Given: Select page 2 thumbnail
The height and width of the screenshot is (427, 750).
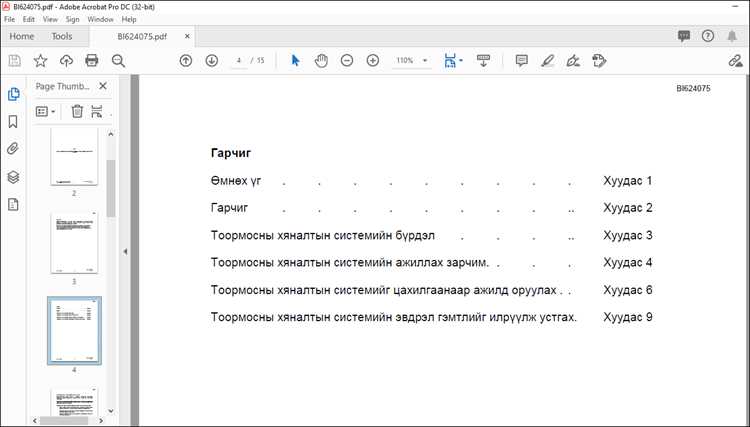Looking at the screenshot, I should (74, 156).
